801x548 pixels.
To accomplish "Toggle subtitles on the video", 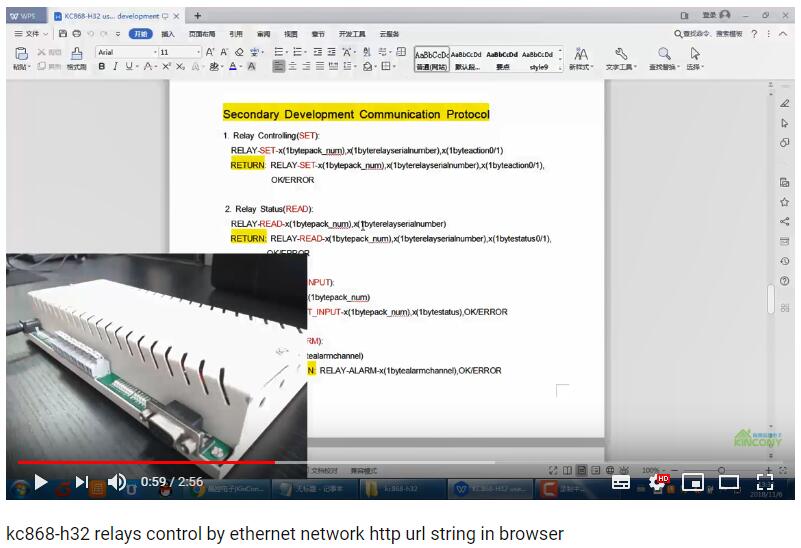I will pyautogui.click(x=621, y=482).
